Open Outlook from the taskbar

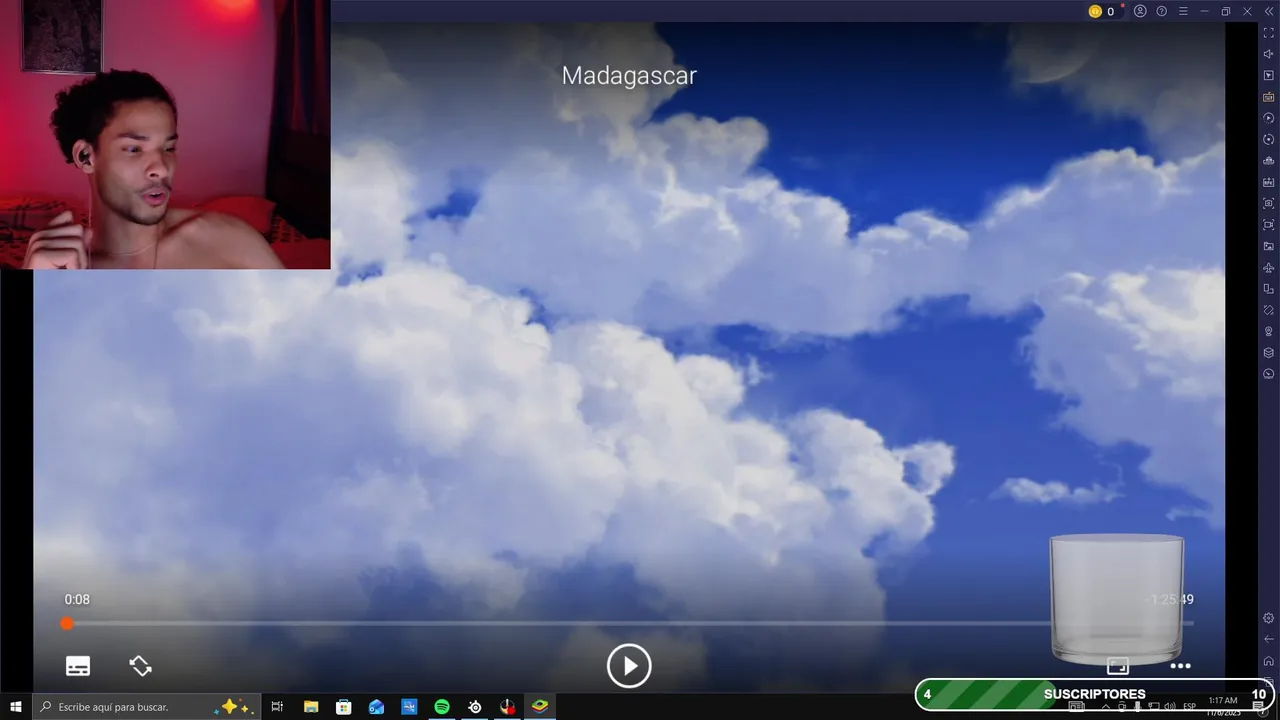[376, 707]
